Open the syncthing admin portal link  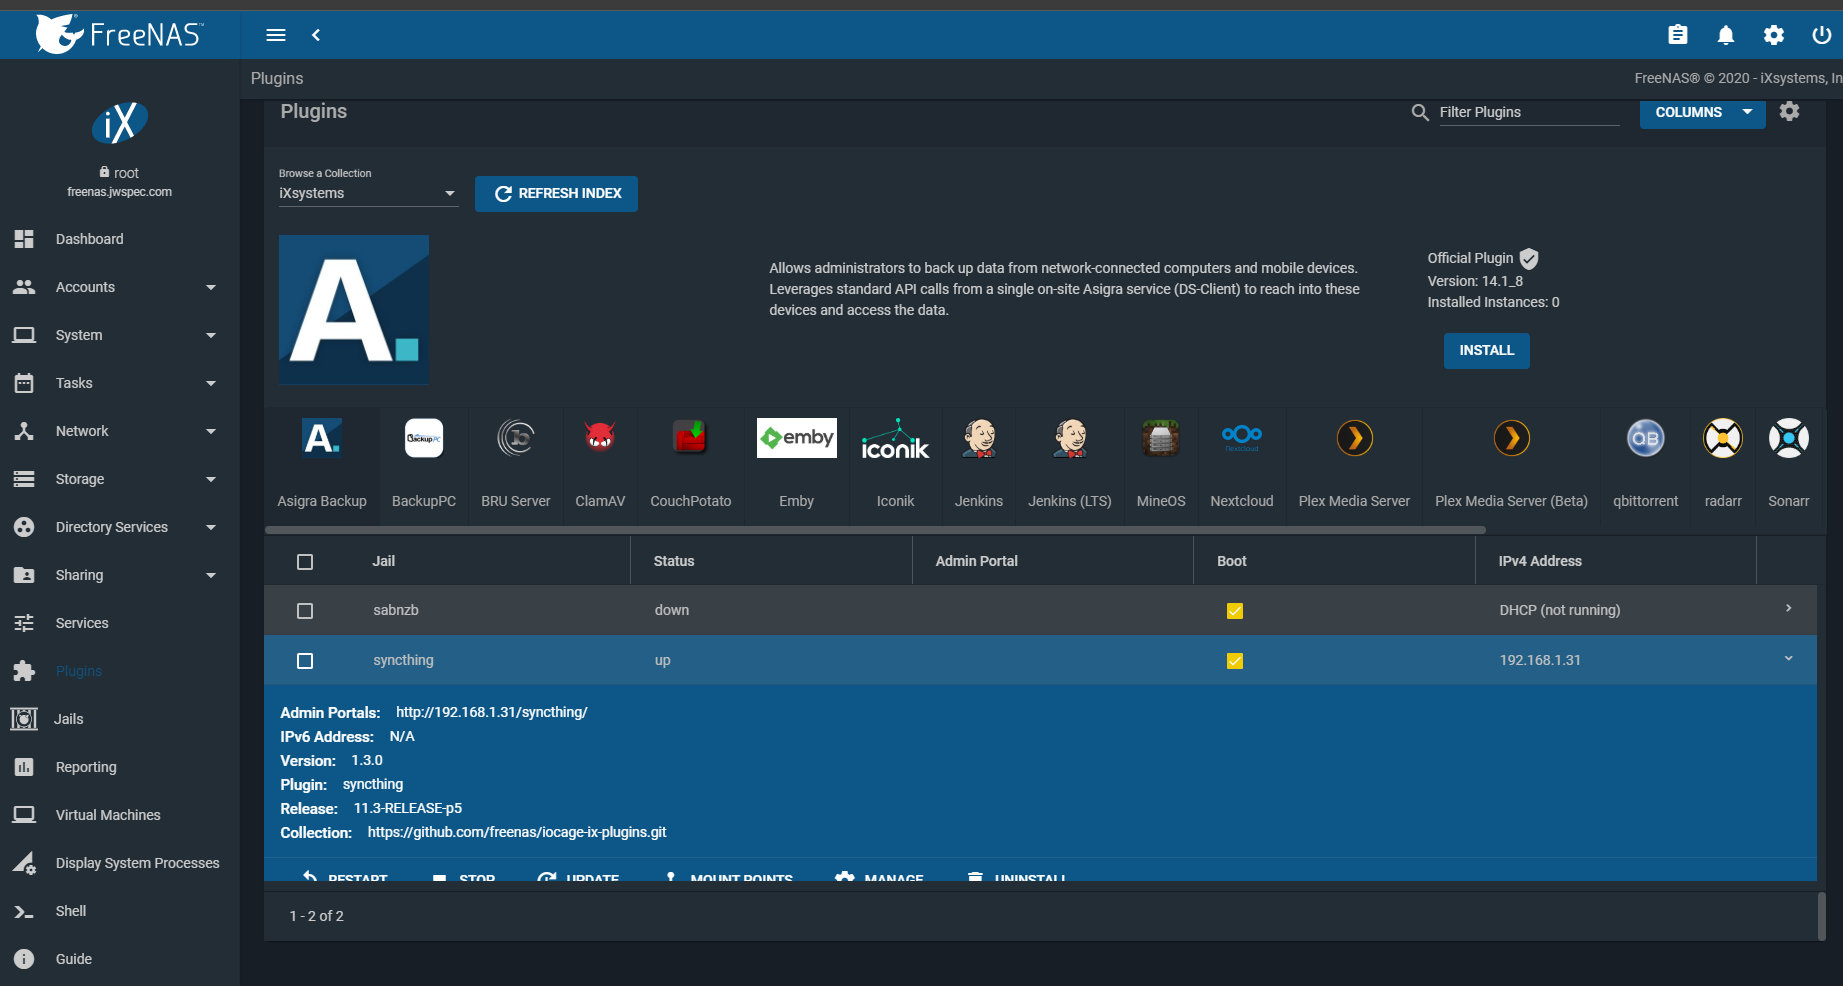(491, 712)
